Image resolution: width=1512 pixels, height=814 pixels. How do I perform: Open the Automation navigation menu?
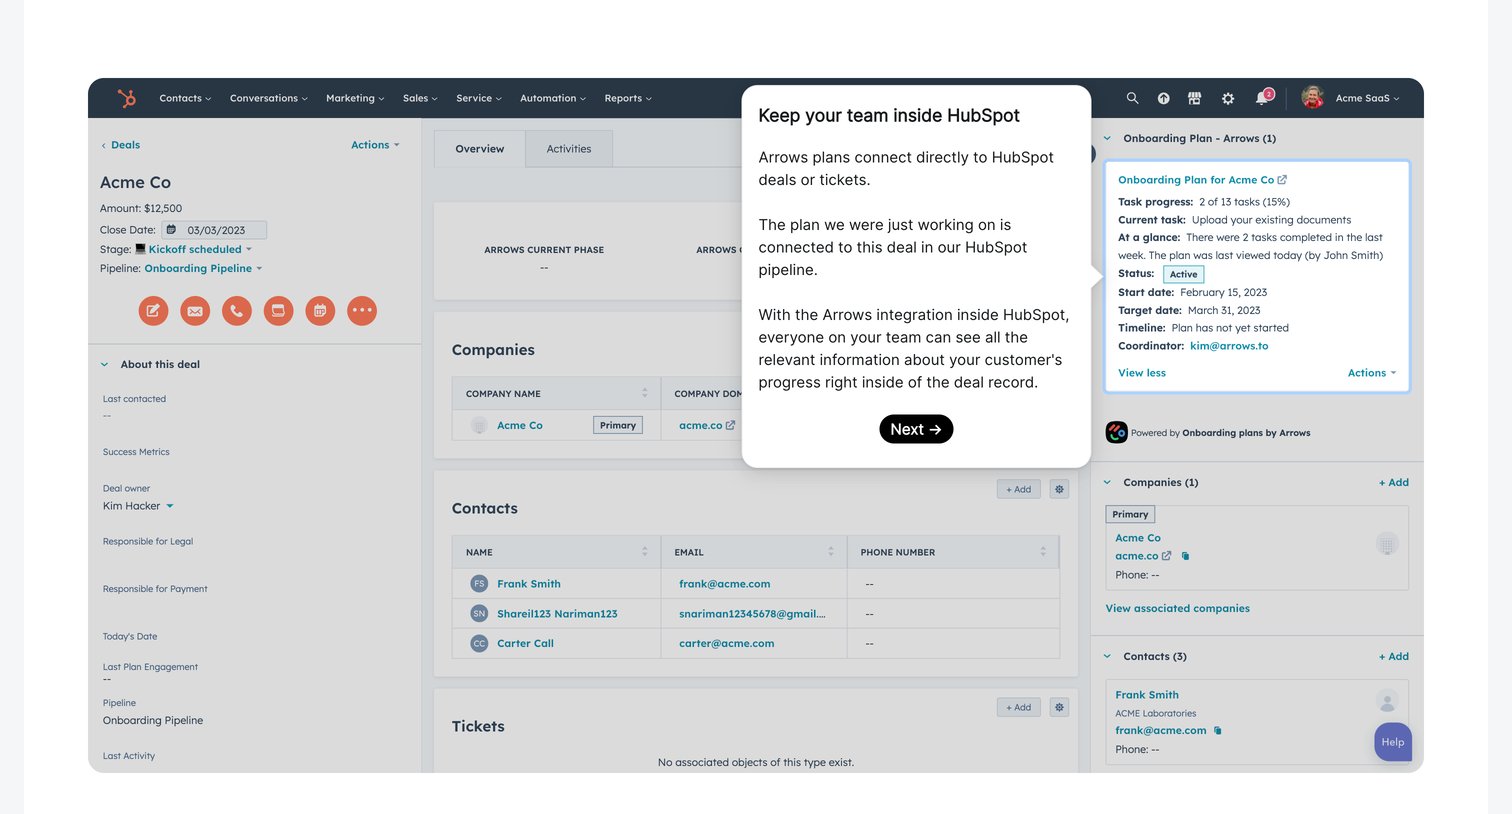[x=553, y=98]
